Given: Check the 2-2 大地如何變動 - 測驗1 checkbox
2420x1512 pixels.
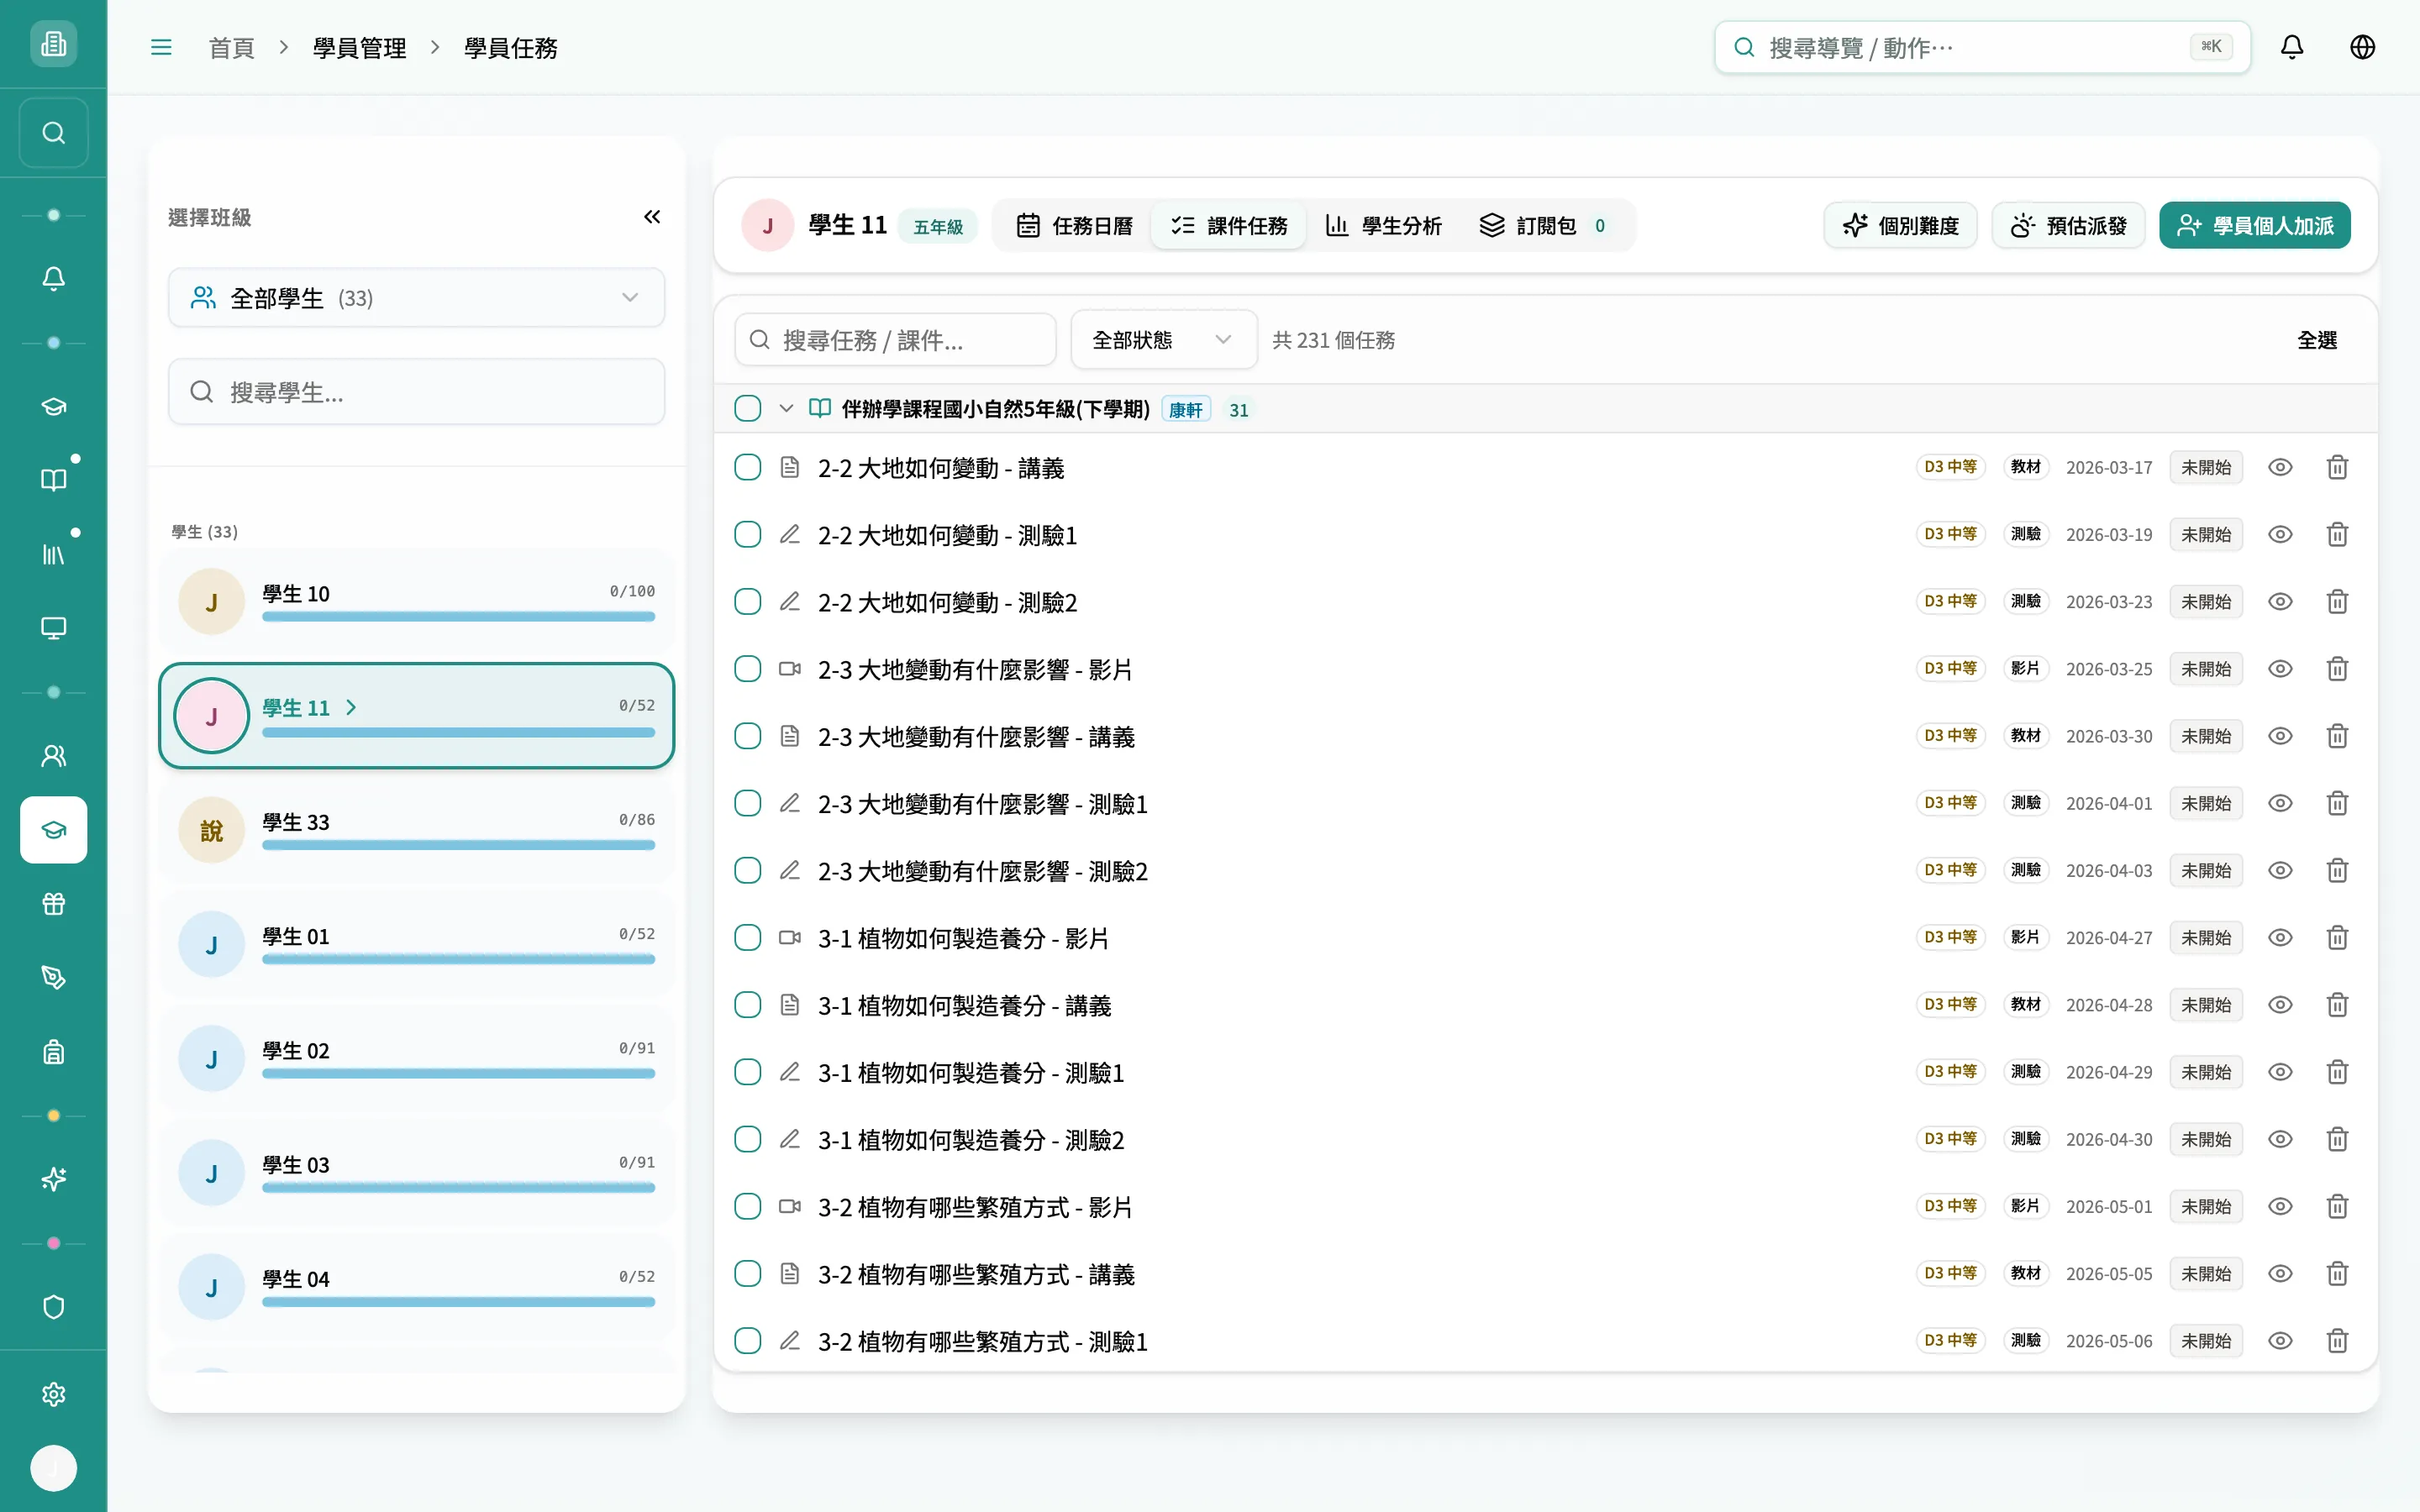Looking at the screenshot, I should coord(747,534).
